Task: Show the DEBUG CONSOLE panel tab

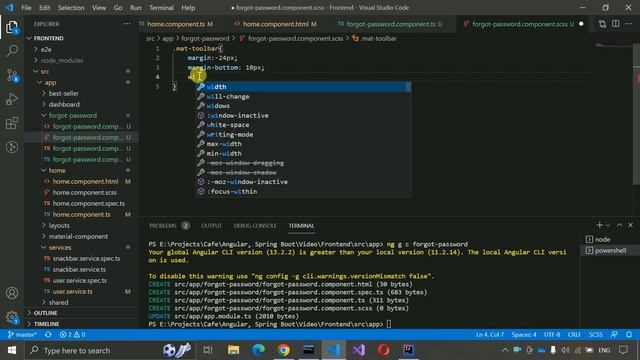Action: click(x=255, y=226)
